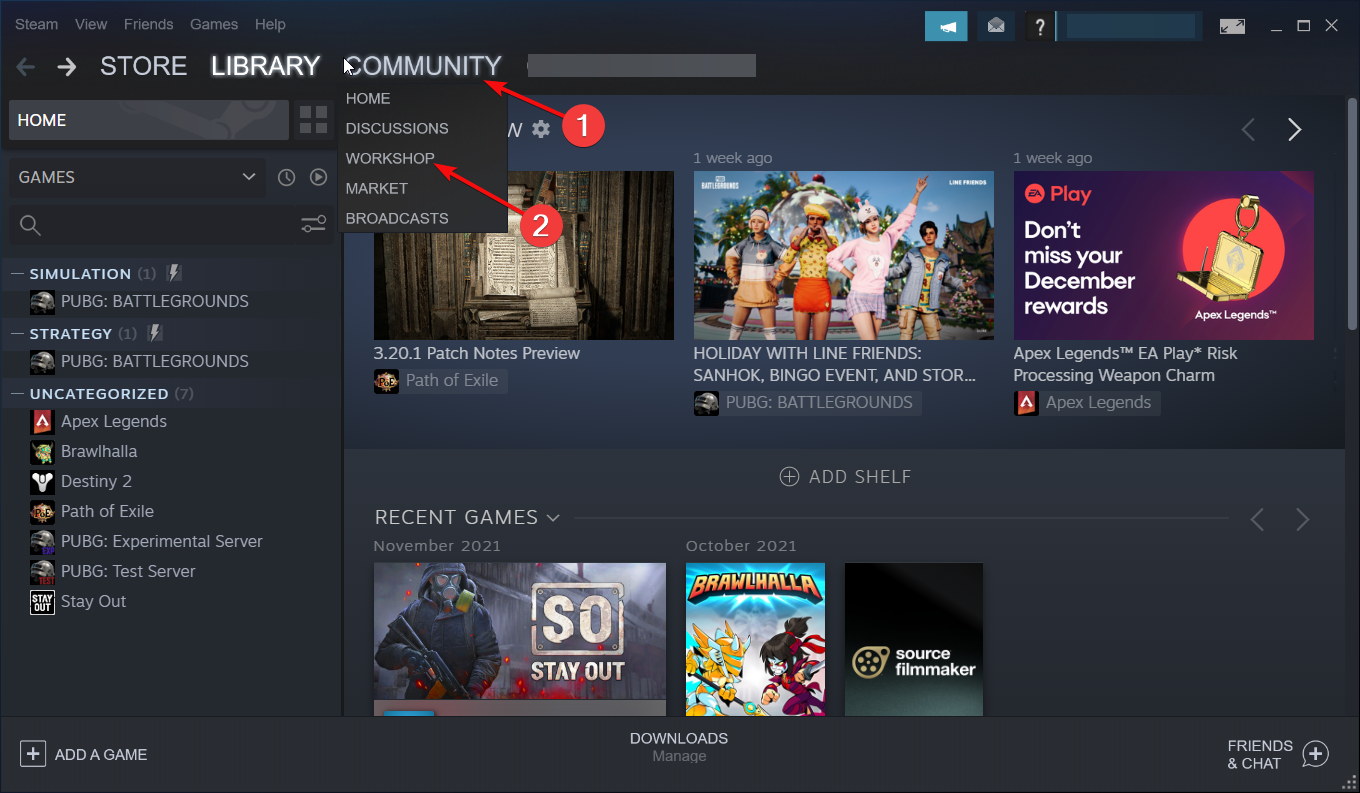The width and height of the screenshot is (1360, 793).
Task: Click the search magnifier icon
Action: [x=30, y=224]
